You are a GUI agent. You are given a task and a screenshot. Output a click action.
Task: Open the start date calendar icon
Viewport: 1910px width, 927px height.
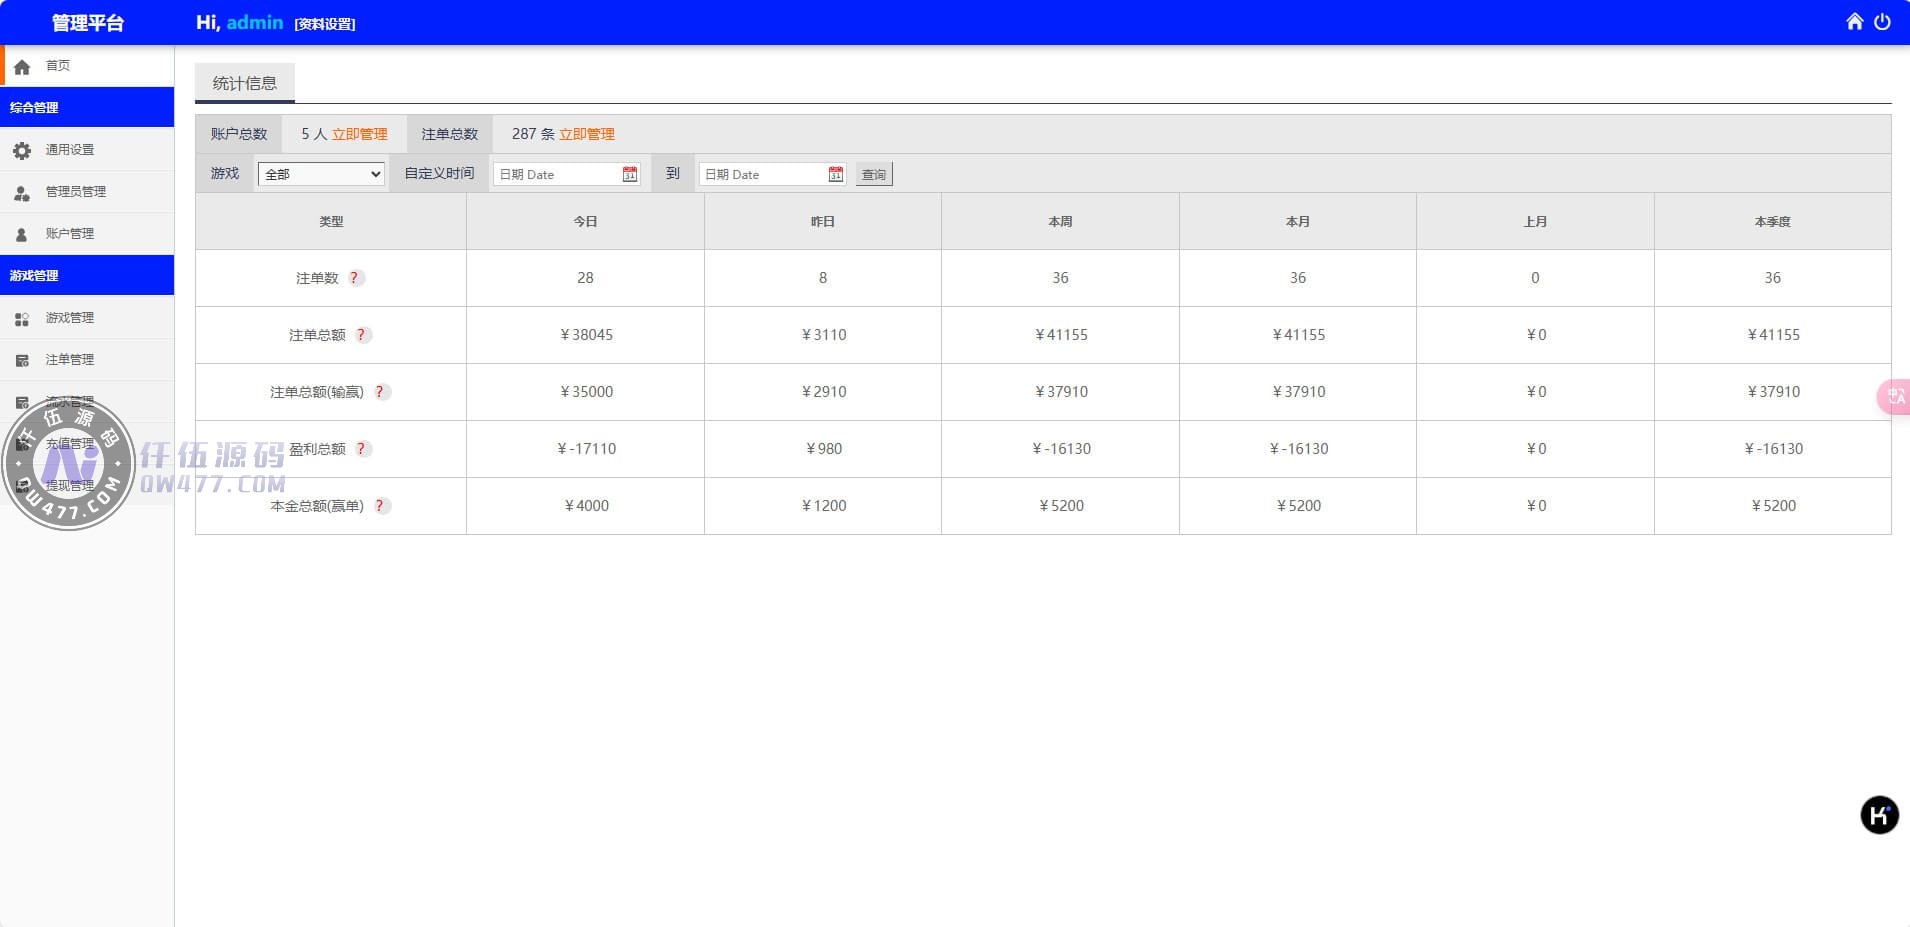point(630,174)
